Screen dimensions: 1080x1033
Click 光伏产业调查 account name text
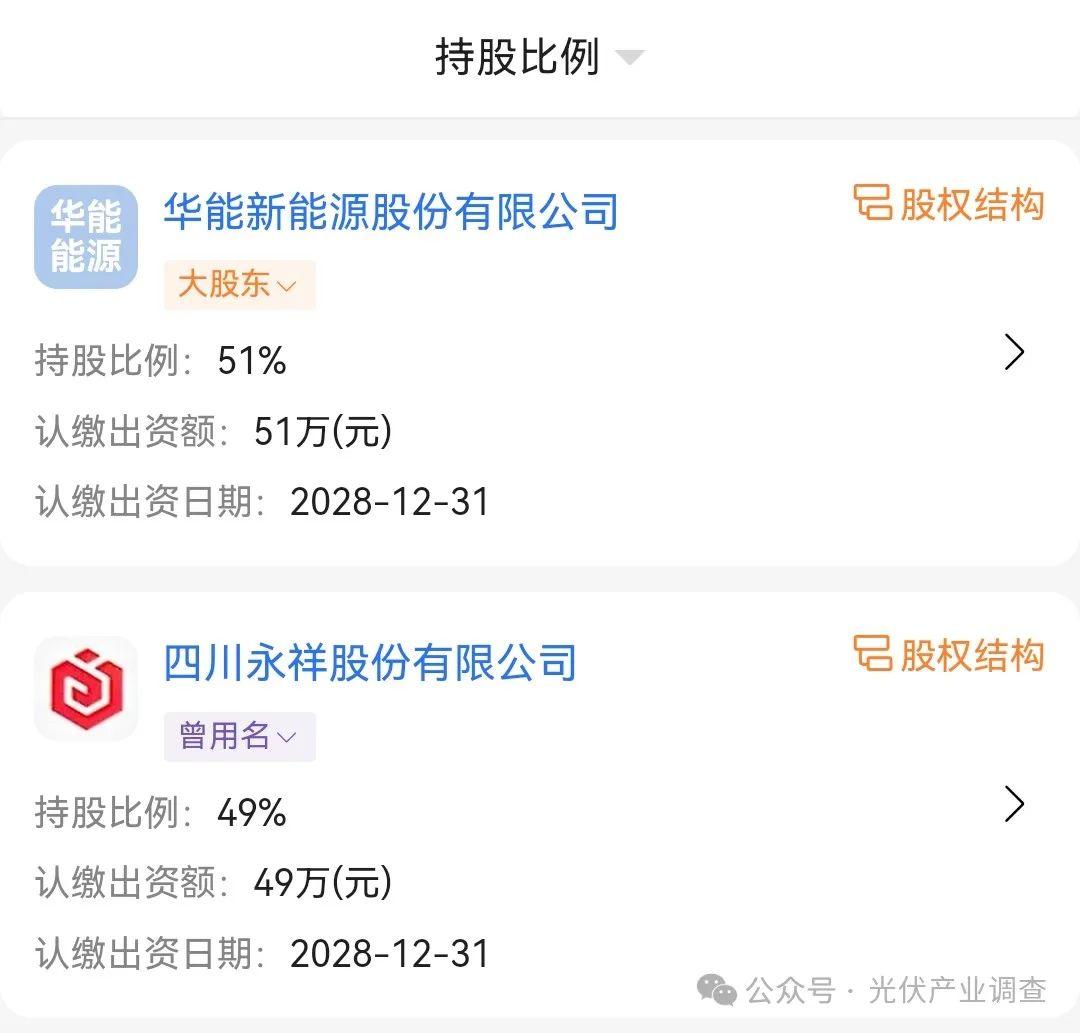[x=957, y=990]
